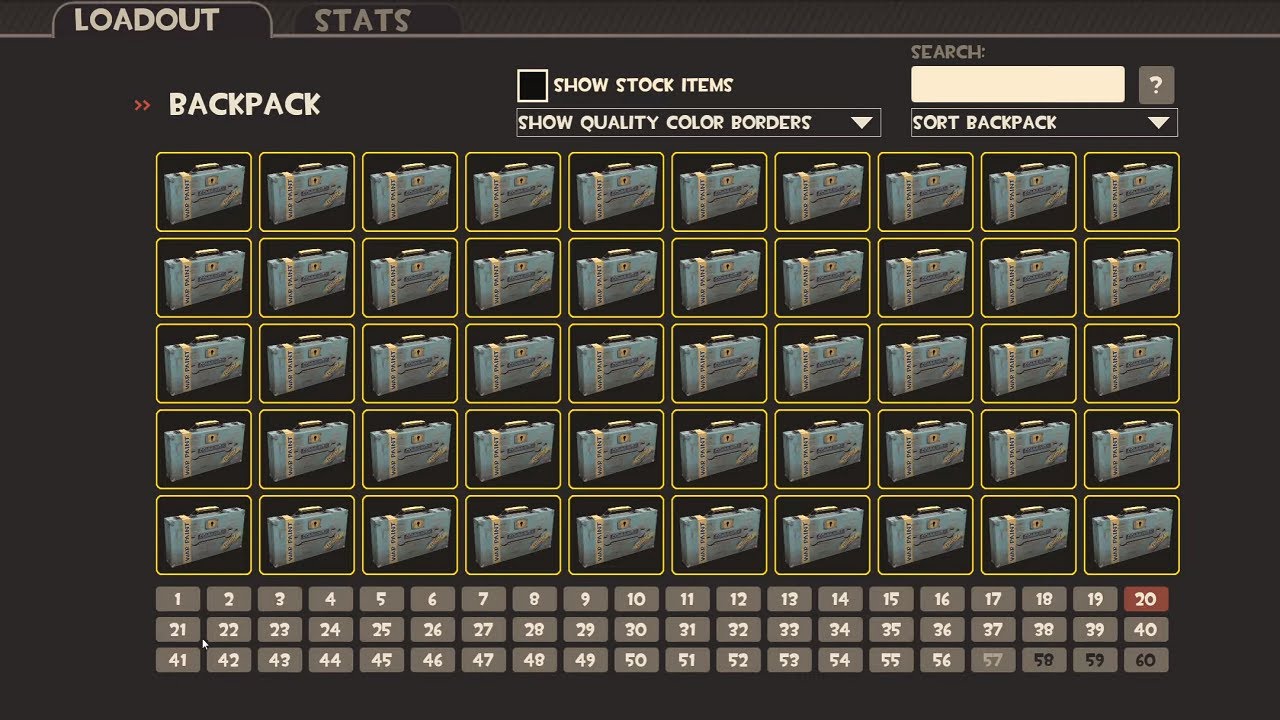
Task: Go to the greyed-out page 60
Action: point(1146,660)
